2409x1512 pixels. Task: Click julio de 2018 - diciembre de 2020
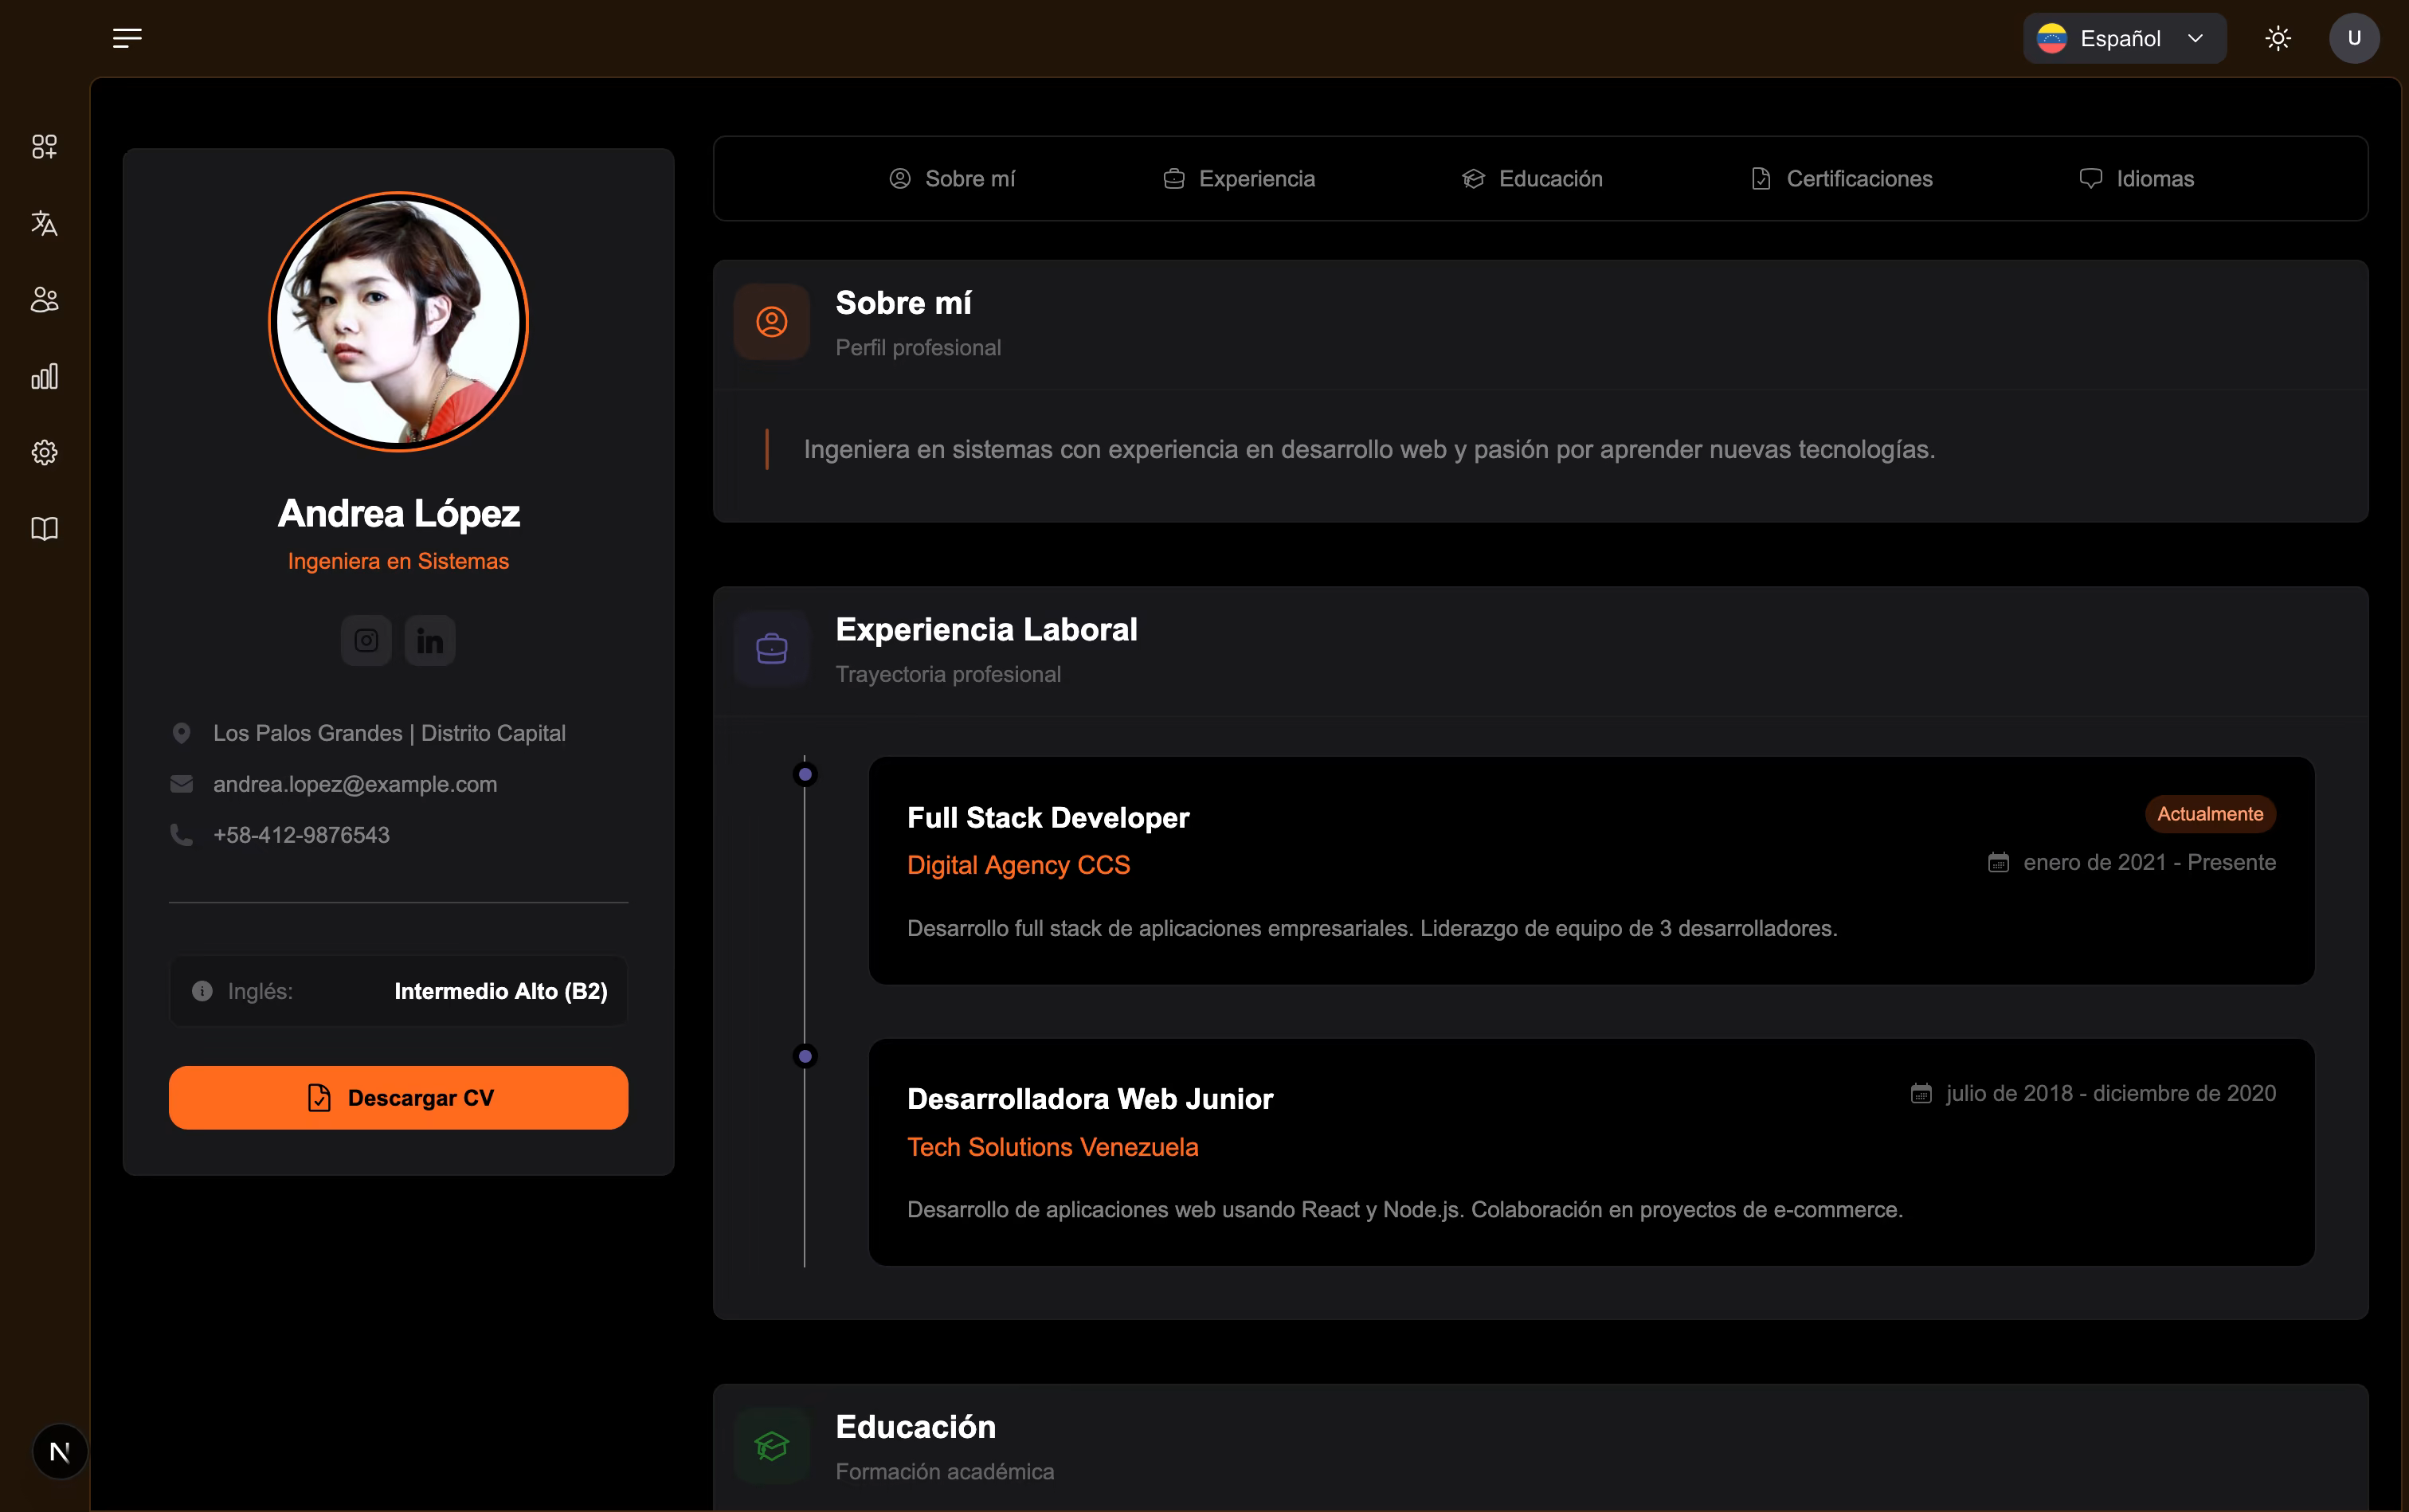(x=2111, y=1093)
